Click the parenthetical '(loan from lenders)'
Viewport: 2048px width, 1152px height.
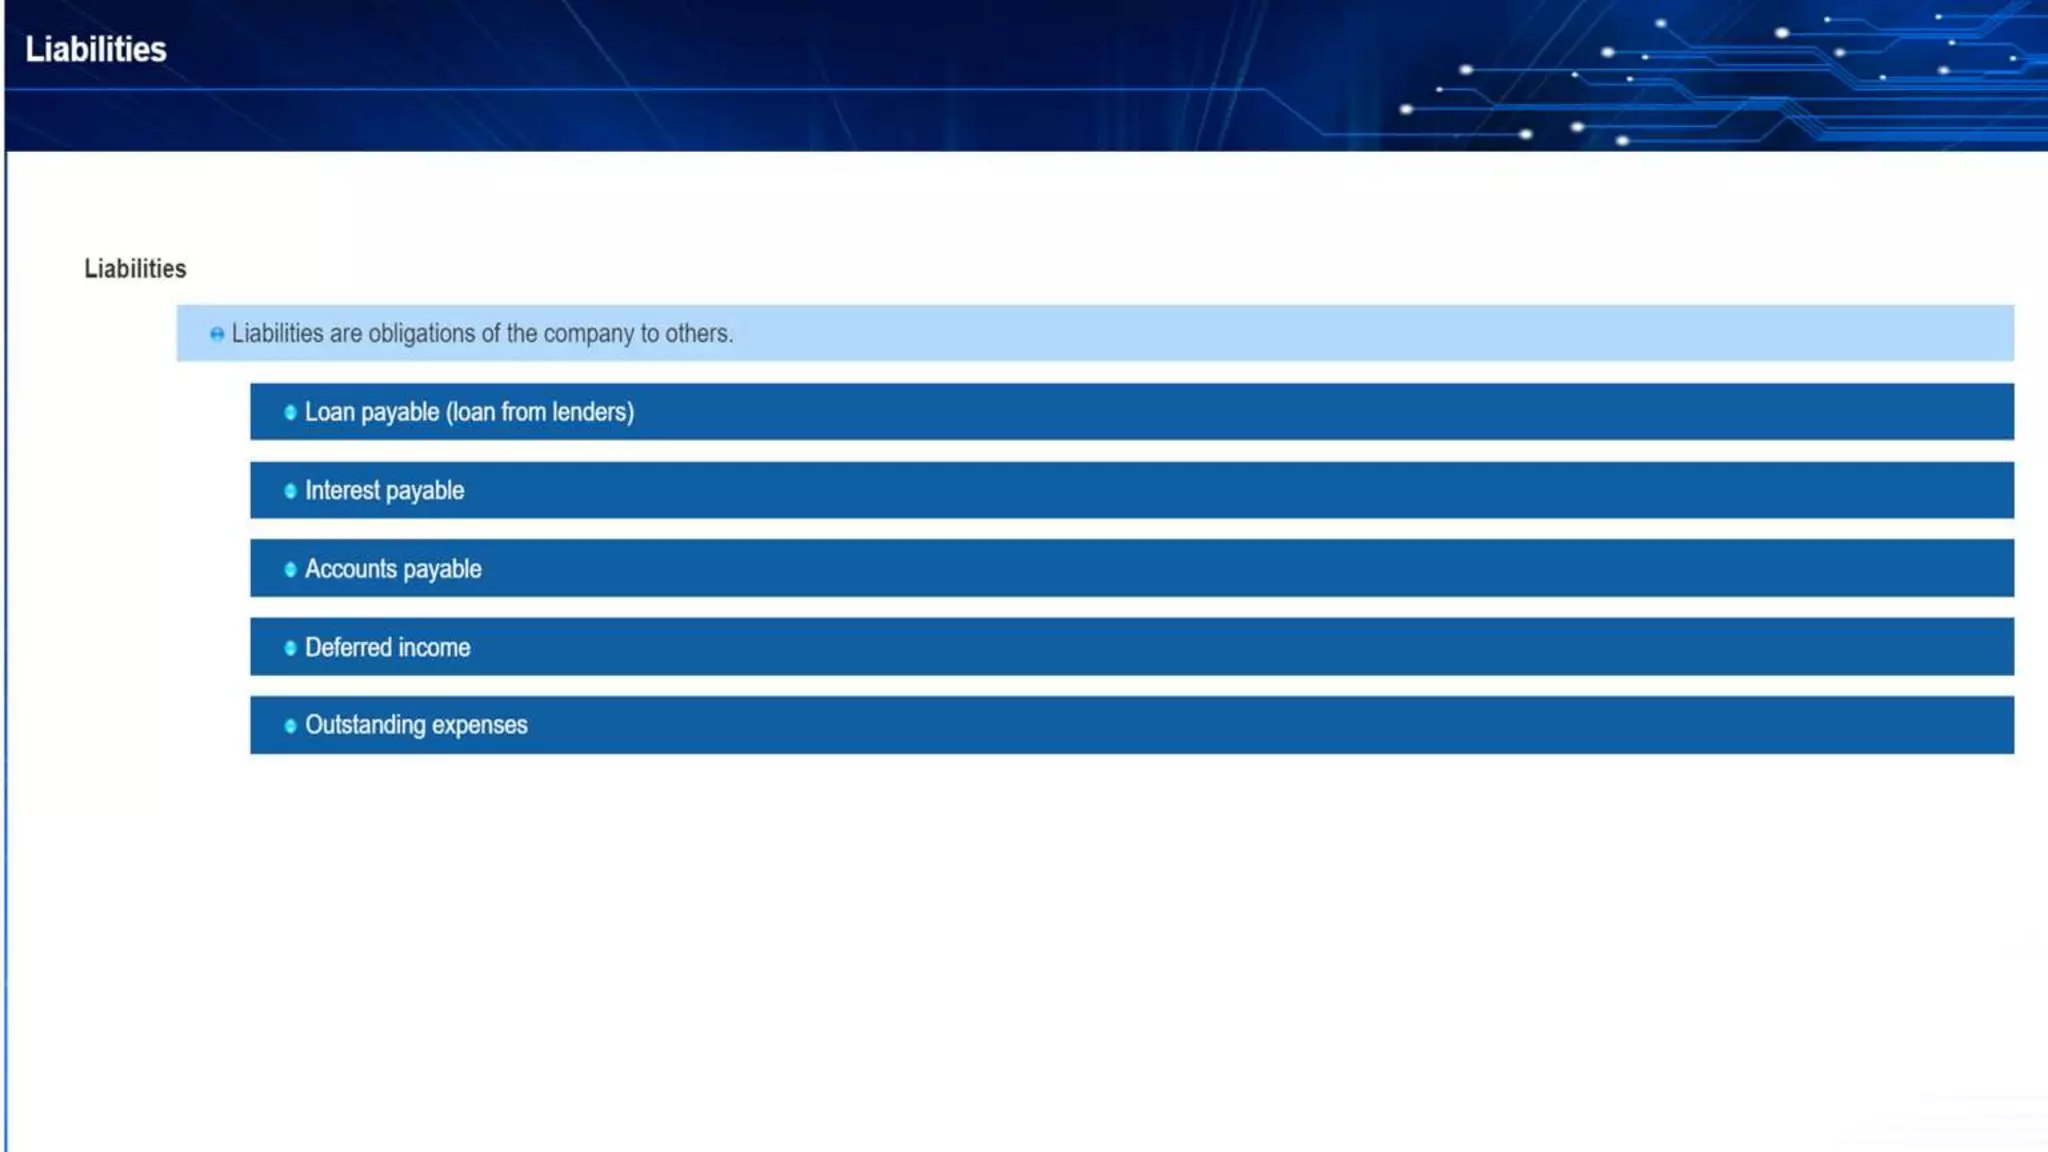click(540, 412)
